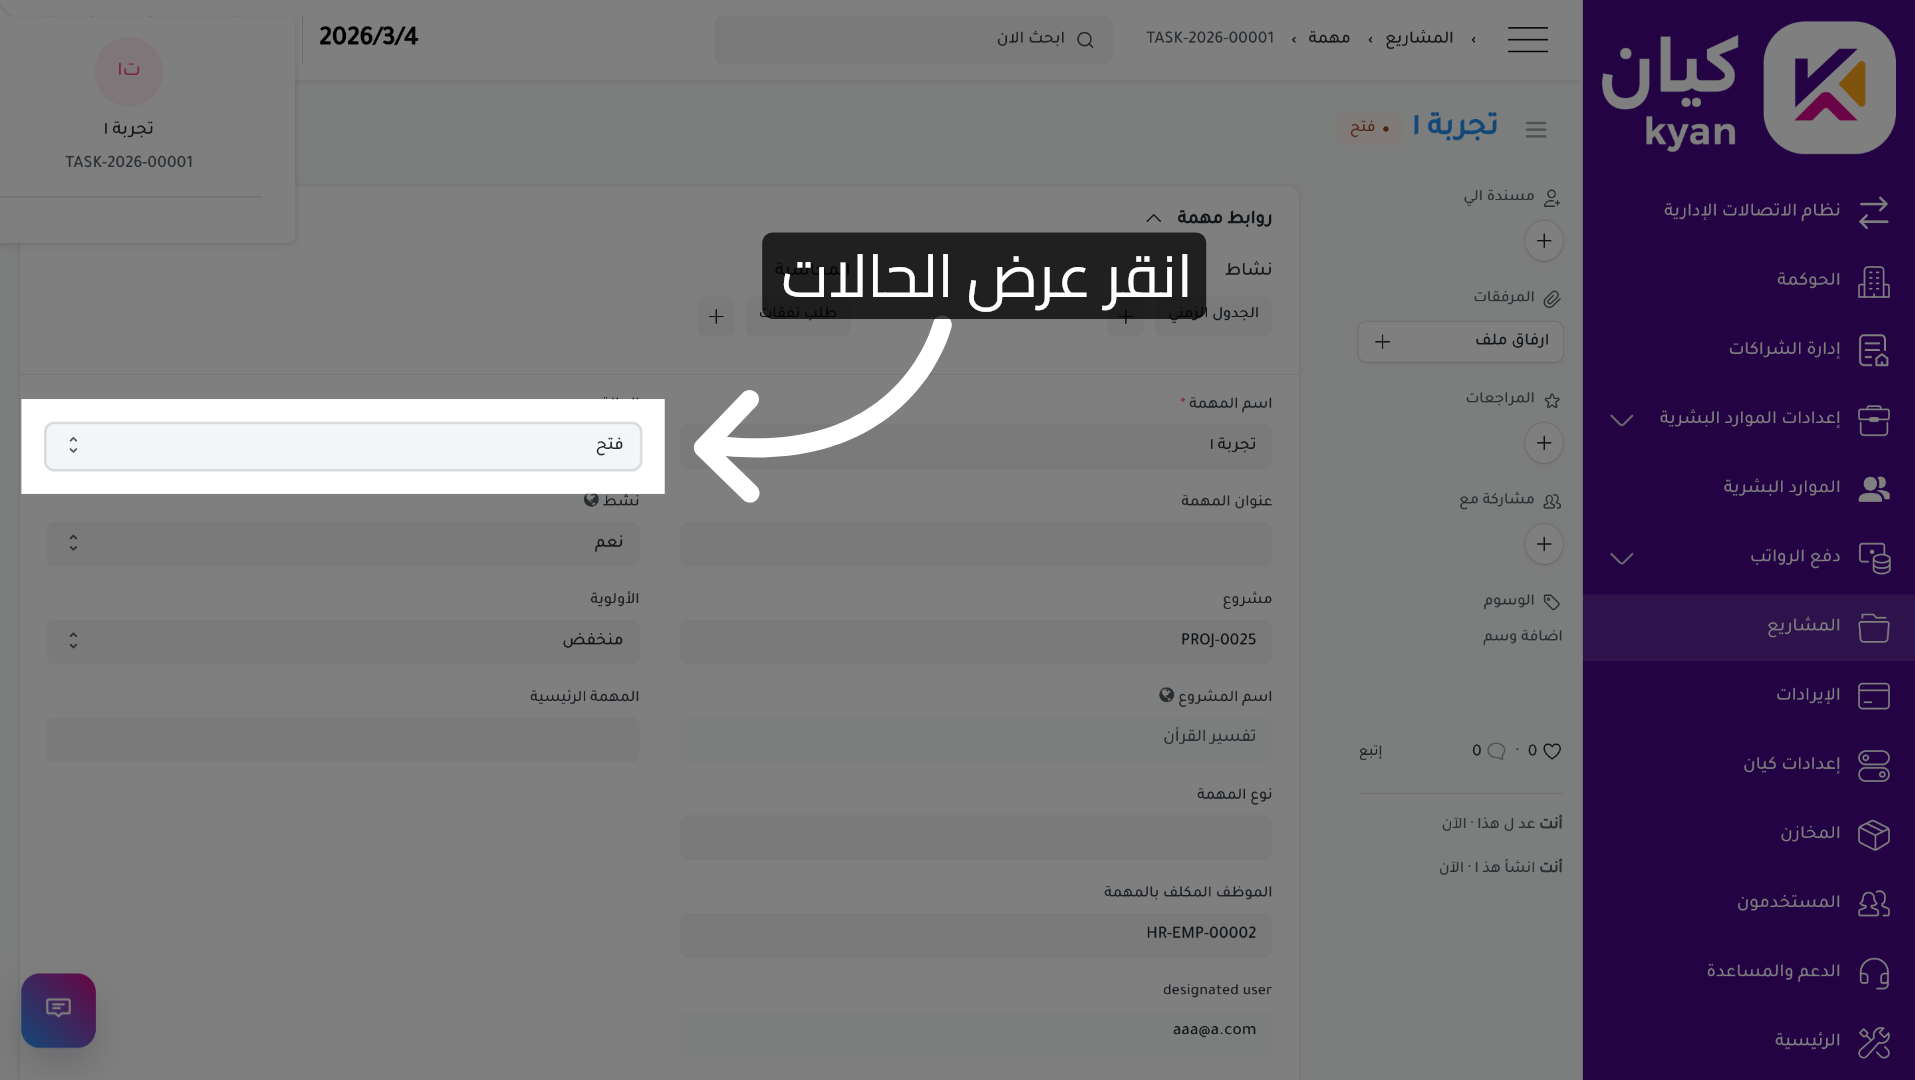Screen dimensions: 1915x1080
Task: Open الرئيسية settings icon
Action: [x=1874, y=1040]
